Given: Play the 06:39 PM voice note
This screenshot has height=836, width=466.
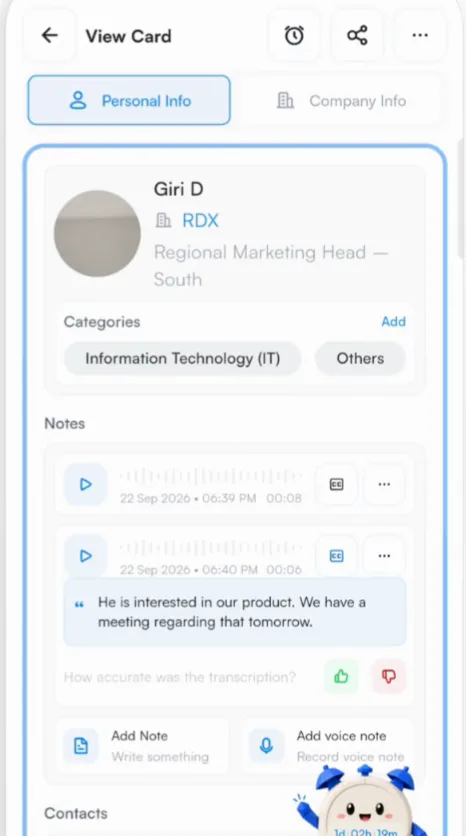Looking at the screenshot, I should (85, 484).
